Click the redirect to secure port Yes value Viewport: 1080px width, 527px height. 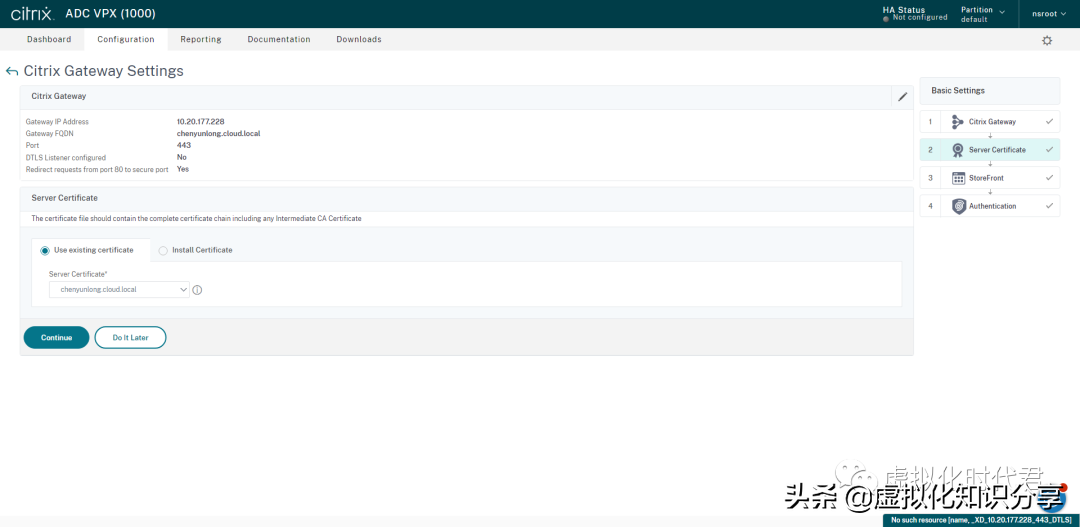(183, 169)
